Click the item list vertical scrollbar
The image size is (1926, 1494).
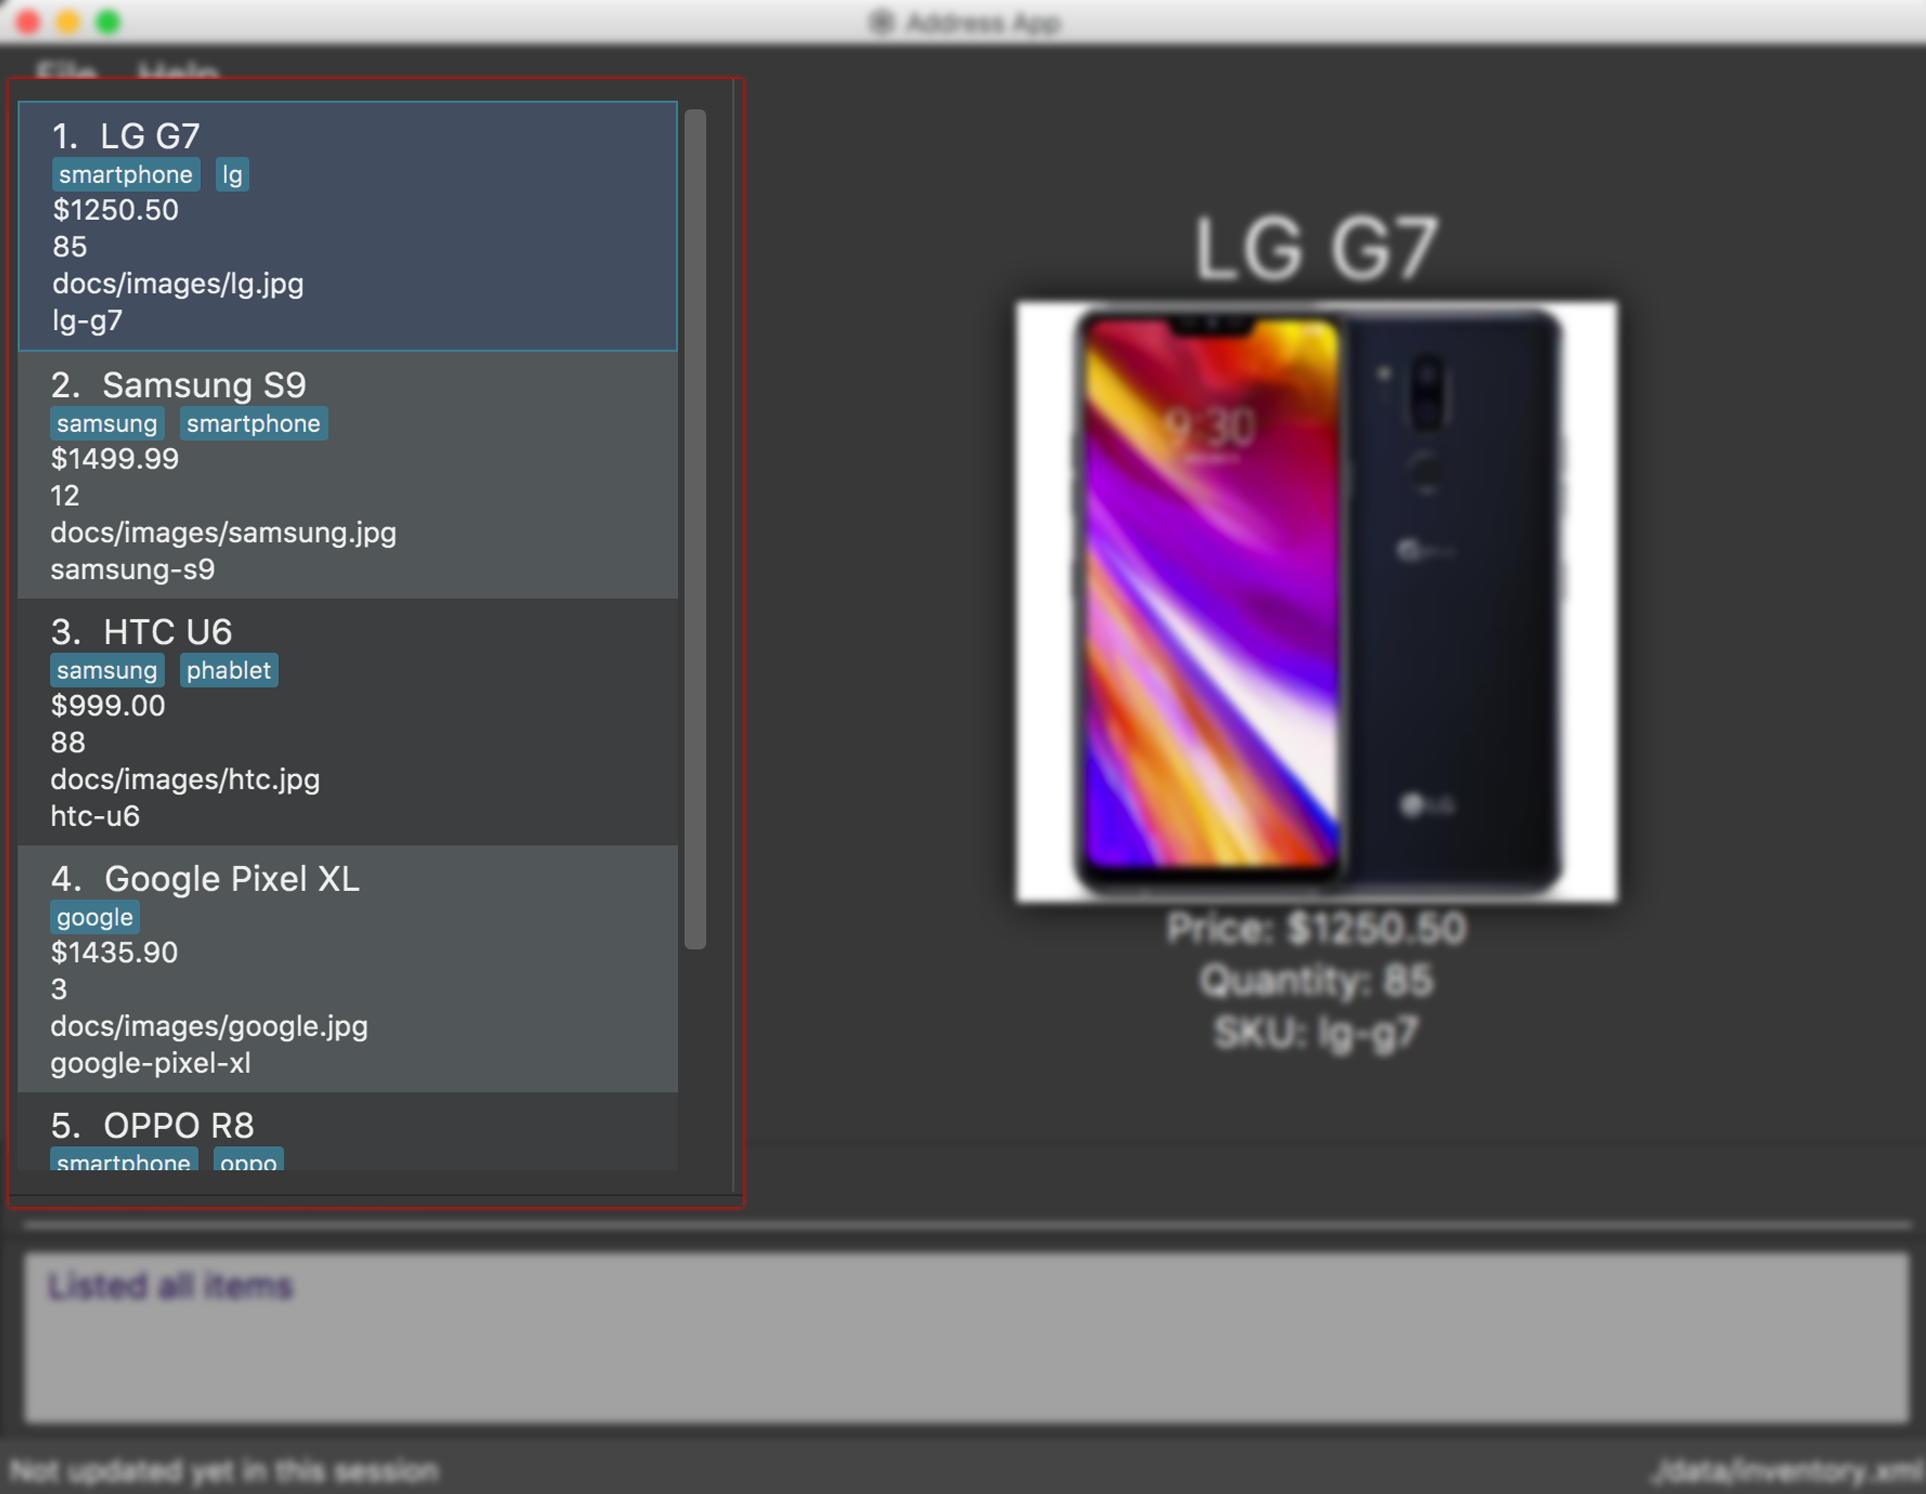point(696,529)
